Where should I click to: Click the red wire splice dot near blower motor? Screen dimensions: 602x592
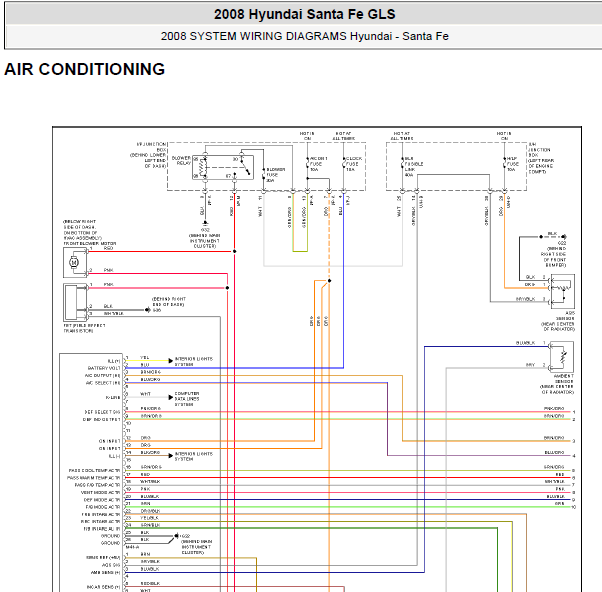(x=235, y=251)
